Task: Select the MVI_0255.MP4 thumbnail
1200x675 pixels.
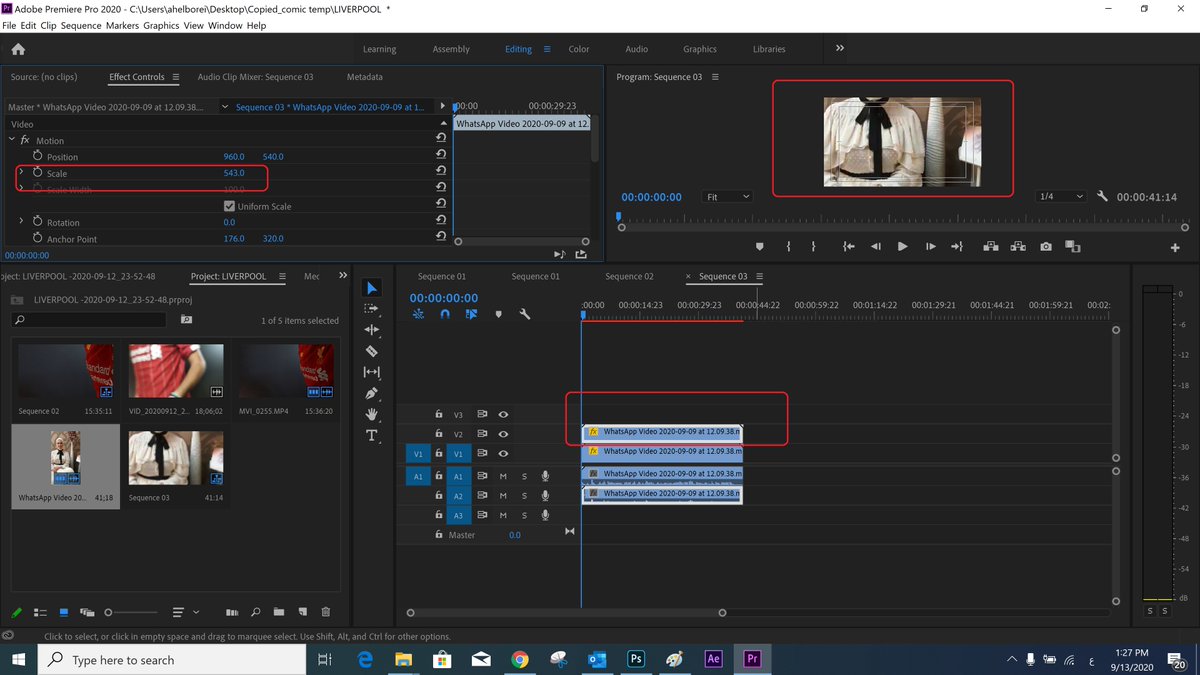Action: click(x=286, y=371)
